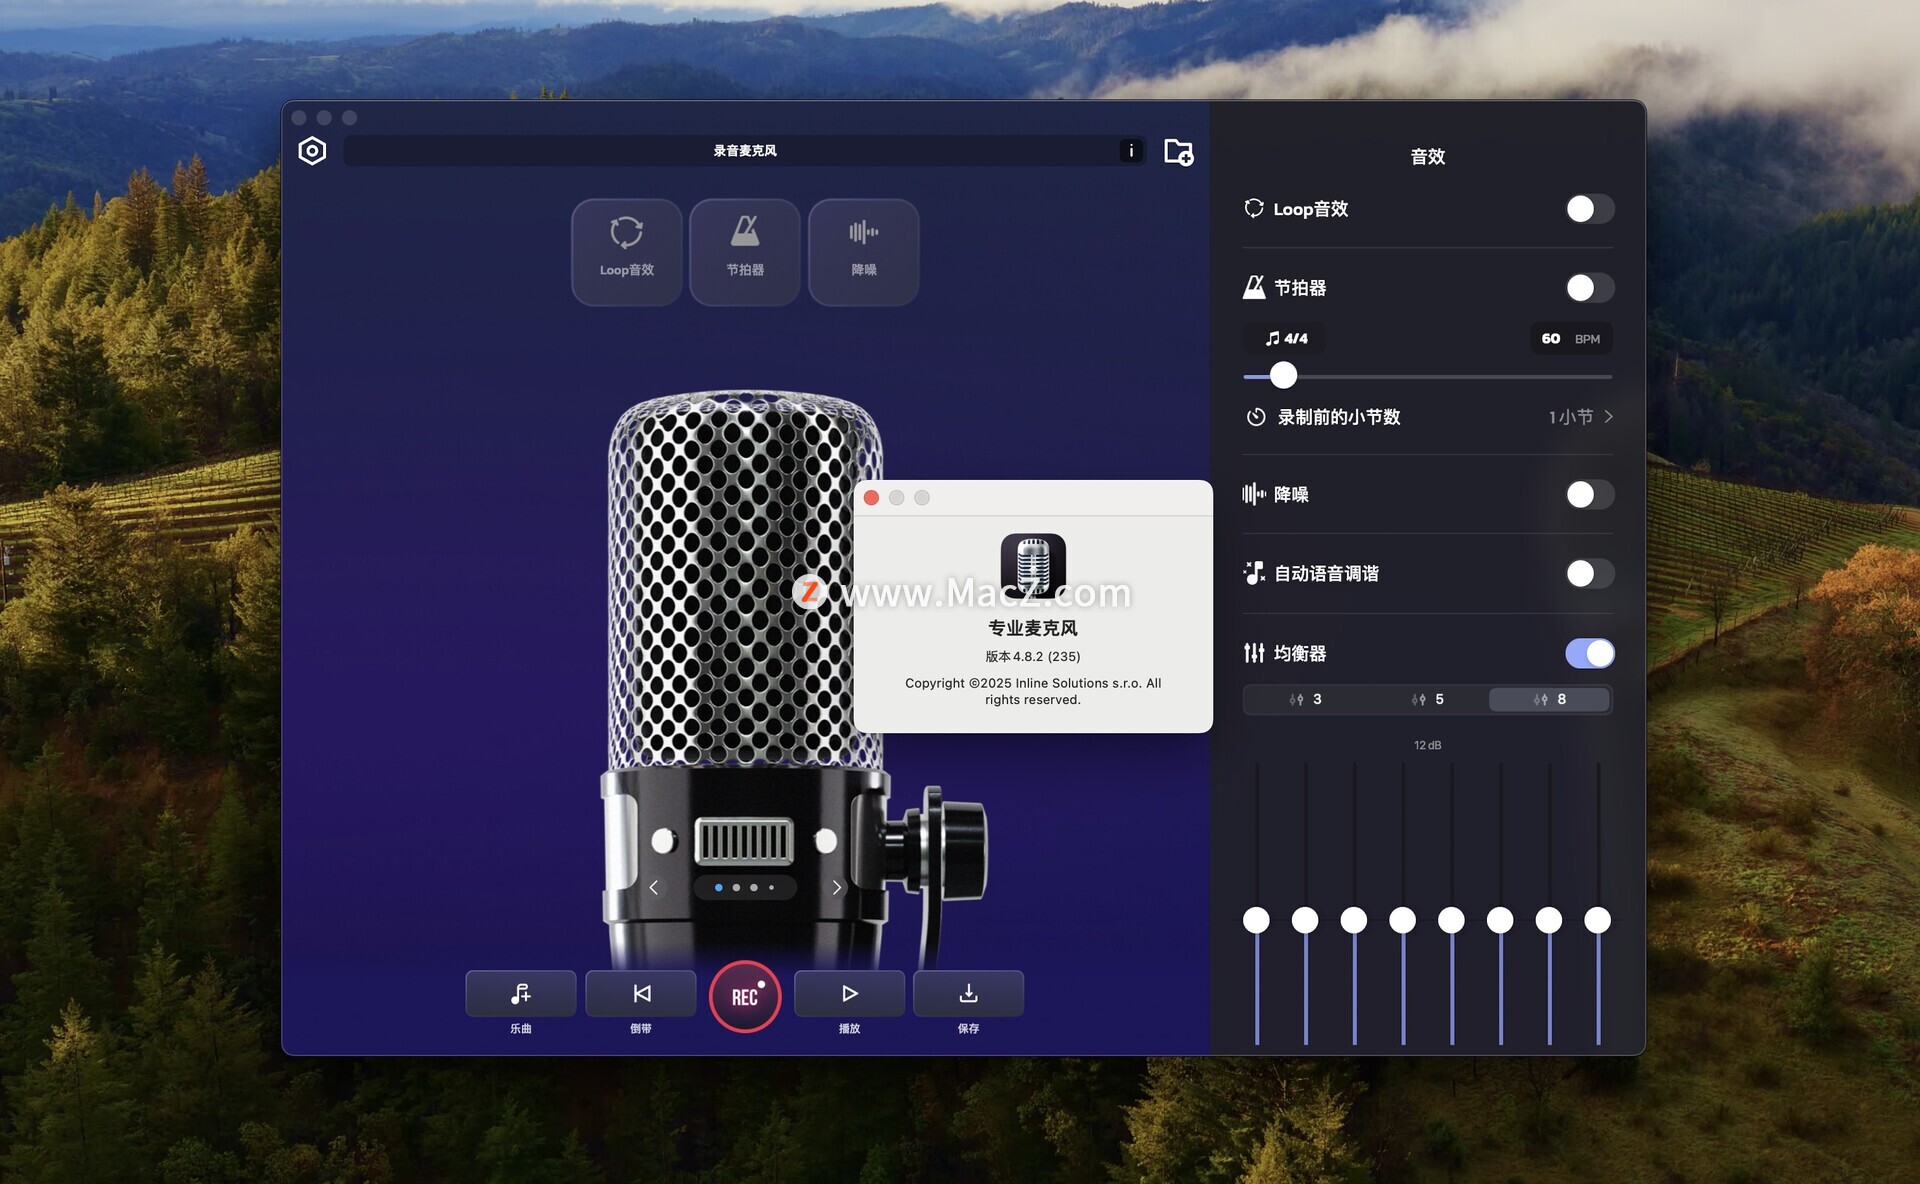The image size is (1920, 1184).
Task: Click the eighth equalizer band slider knob
Action: tap(1598, 920)
